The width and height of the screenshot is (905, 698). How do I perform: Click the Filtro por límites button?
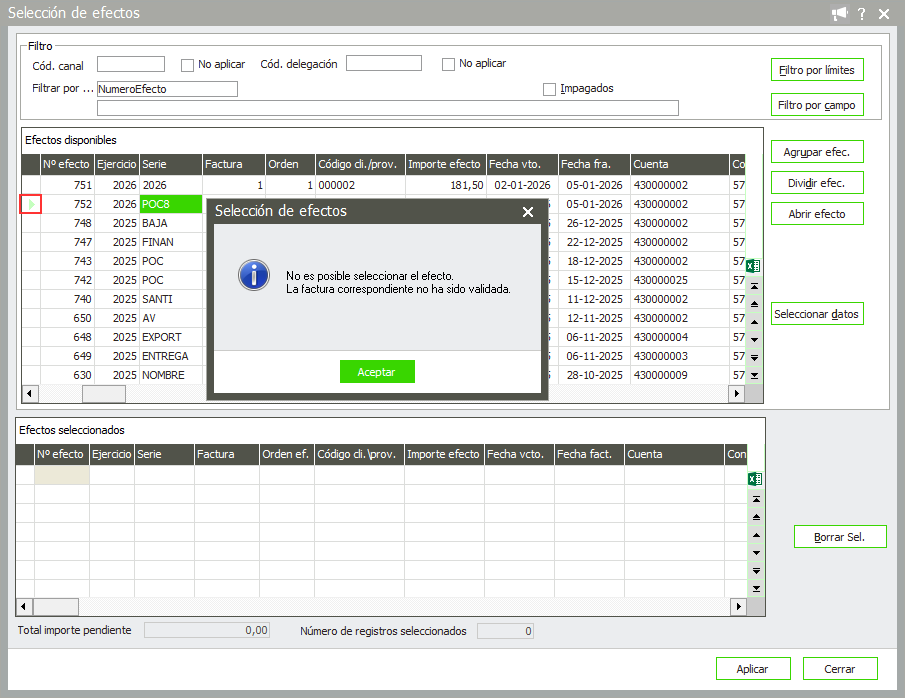click(x=816, y=71)
